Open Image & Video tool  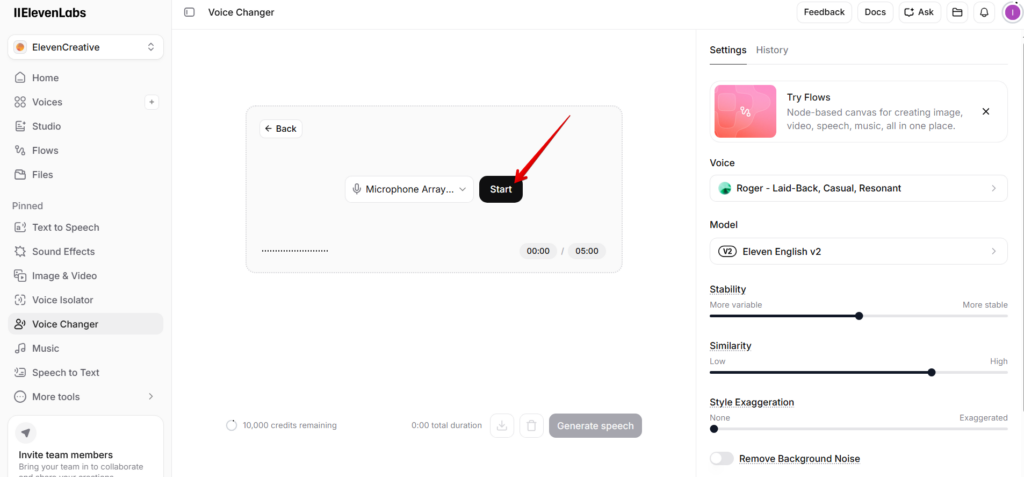(x=86, y=276)
